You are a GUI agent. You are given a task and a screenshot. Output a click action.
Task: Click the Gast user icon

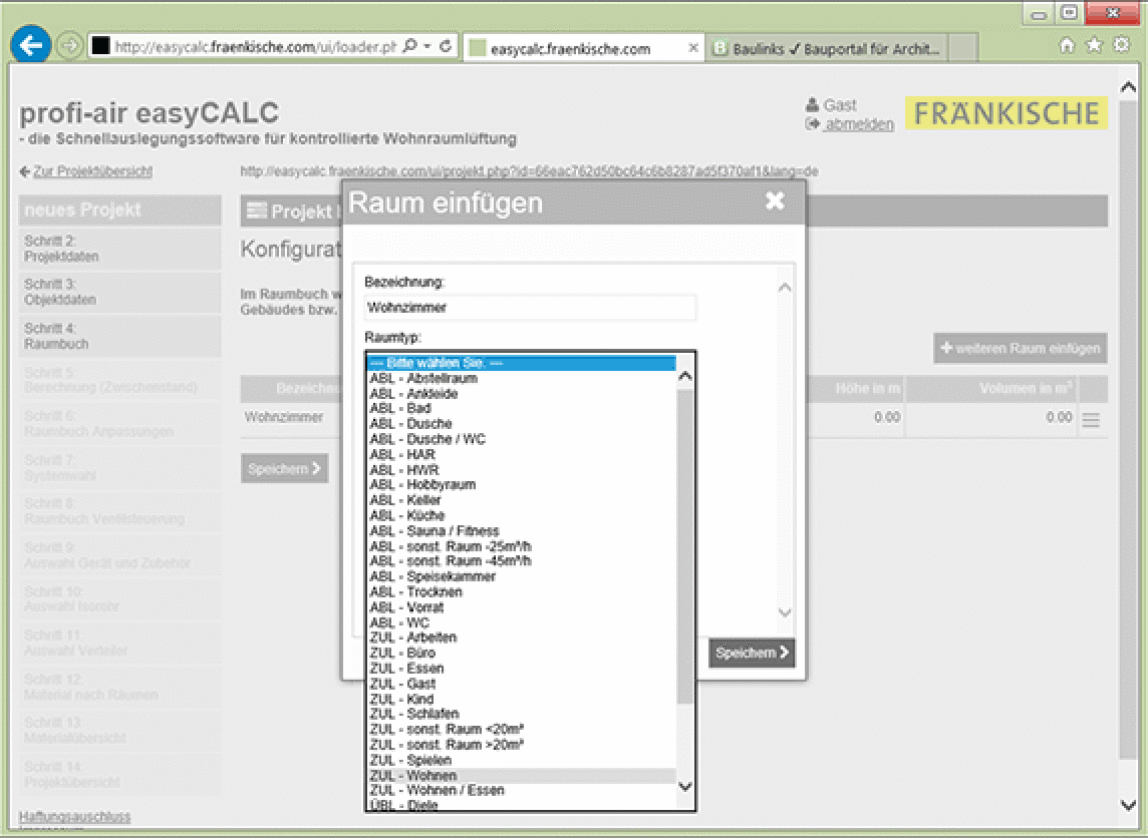tap(812, 105)
